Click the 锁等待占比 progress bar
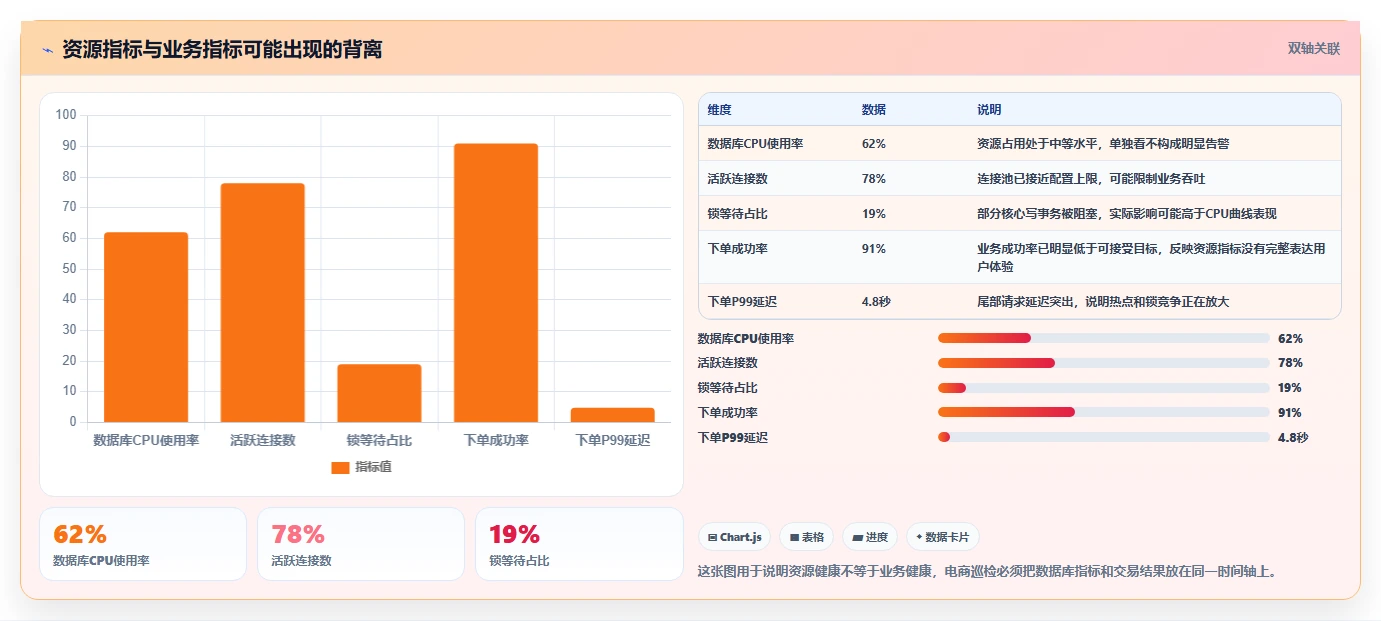 point(1103,388)
